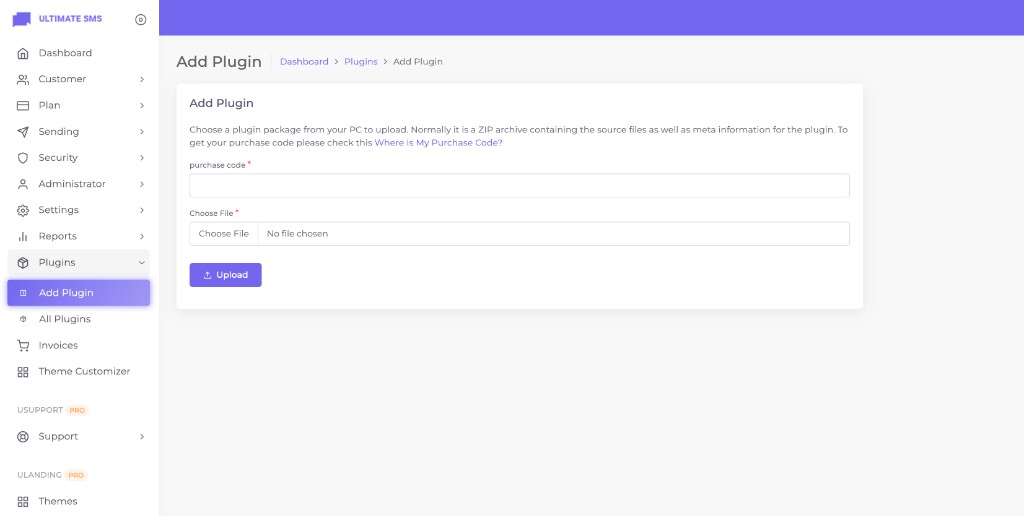Expand the Sending menu chevron
Screen dimensions: 1024x516
[x=142, y=132]
